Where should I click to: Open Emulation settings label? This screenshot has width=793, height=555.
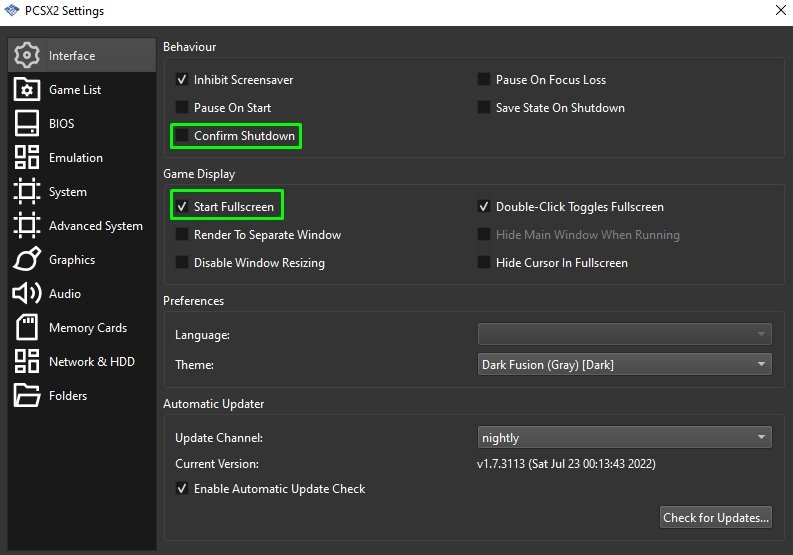pyautogui.click(x=76, y=157)
